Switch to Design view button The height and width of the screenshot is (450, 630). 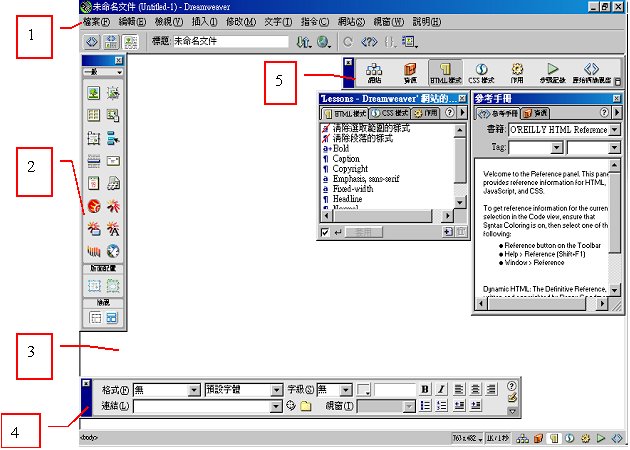click(x=130, y=42)
